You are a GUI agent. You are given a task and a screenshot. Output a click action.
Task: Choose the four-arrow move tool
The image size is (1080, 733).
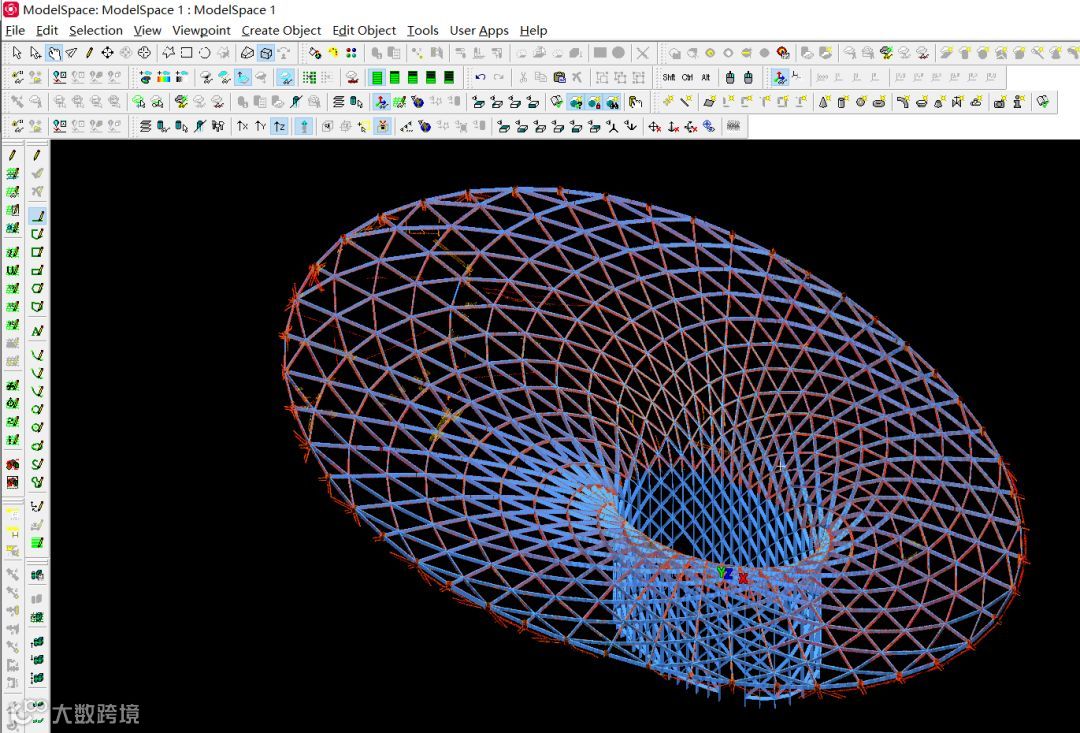(x=107, y=52)
